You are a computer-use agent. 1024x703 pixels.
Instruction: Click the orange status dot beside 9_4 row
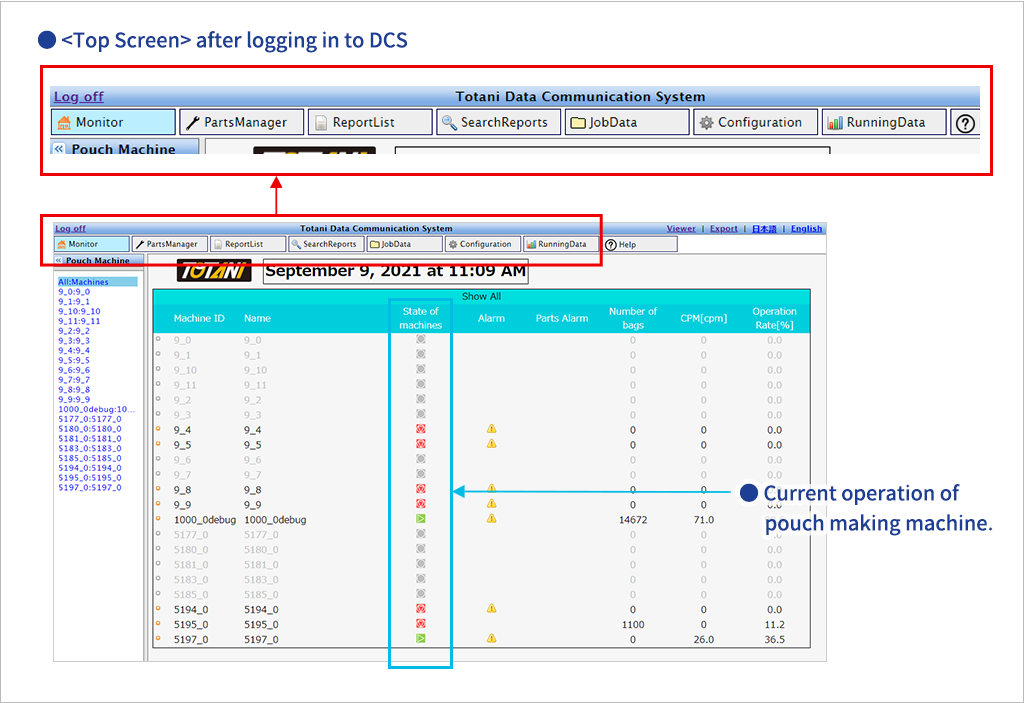158,429
